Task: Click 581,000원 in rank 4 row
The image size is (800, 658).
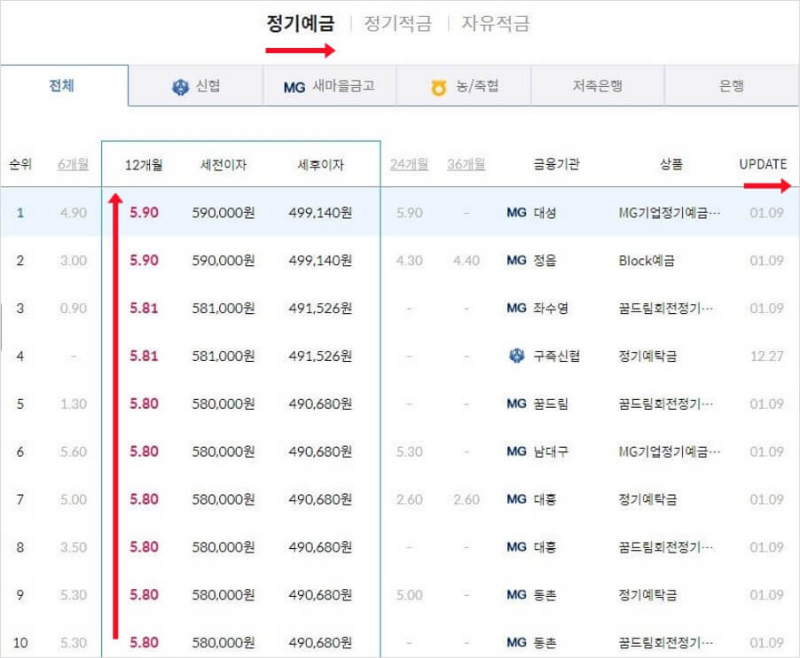Action: (x=223, y=356)
